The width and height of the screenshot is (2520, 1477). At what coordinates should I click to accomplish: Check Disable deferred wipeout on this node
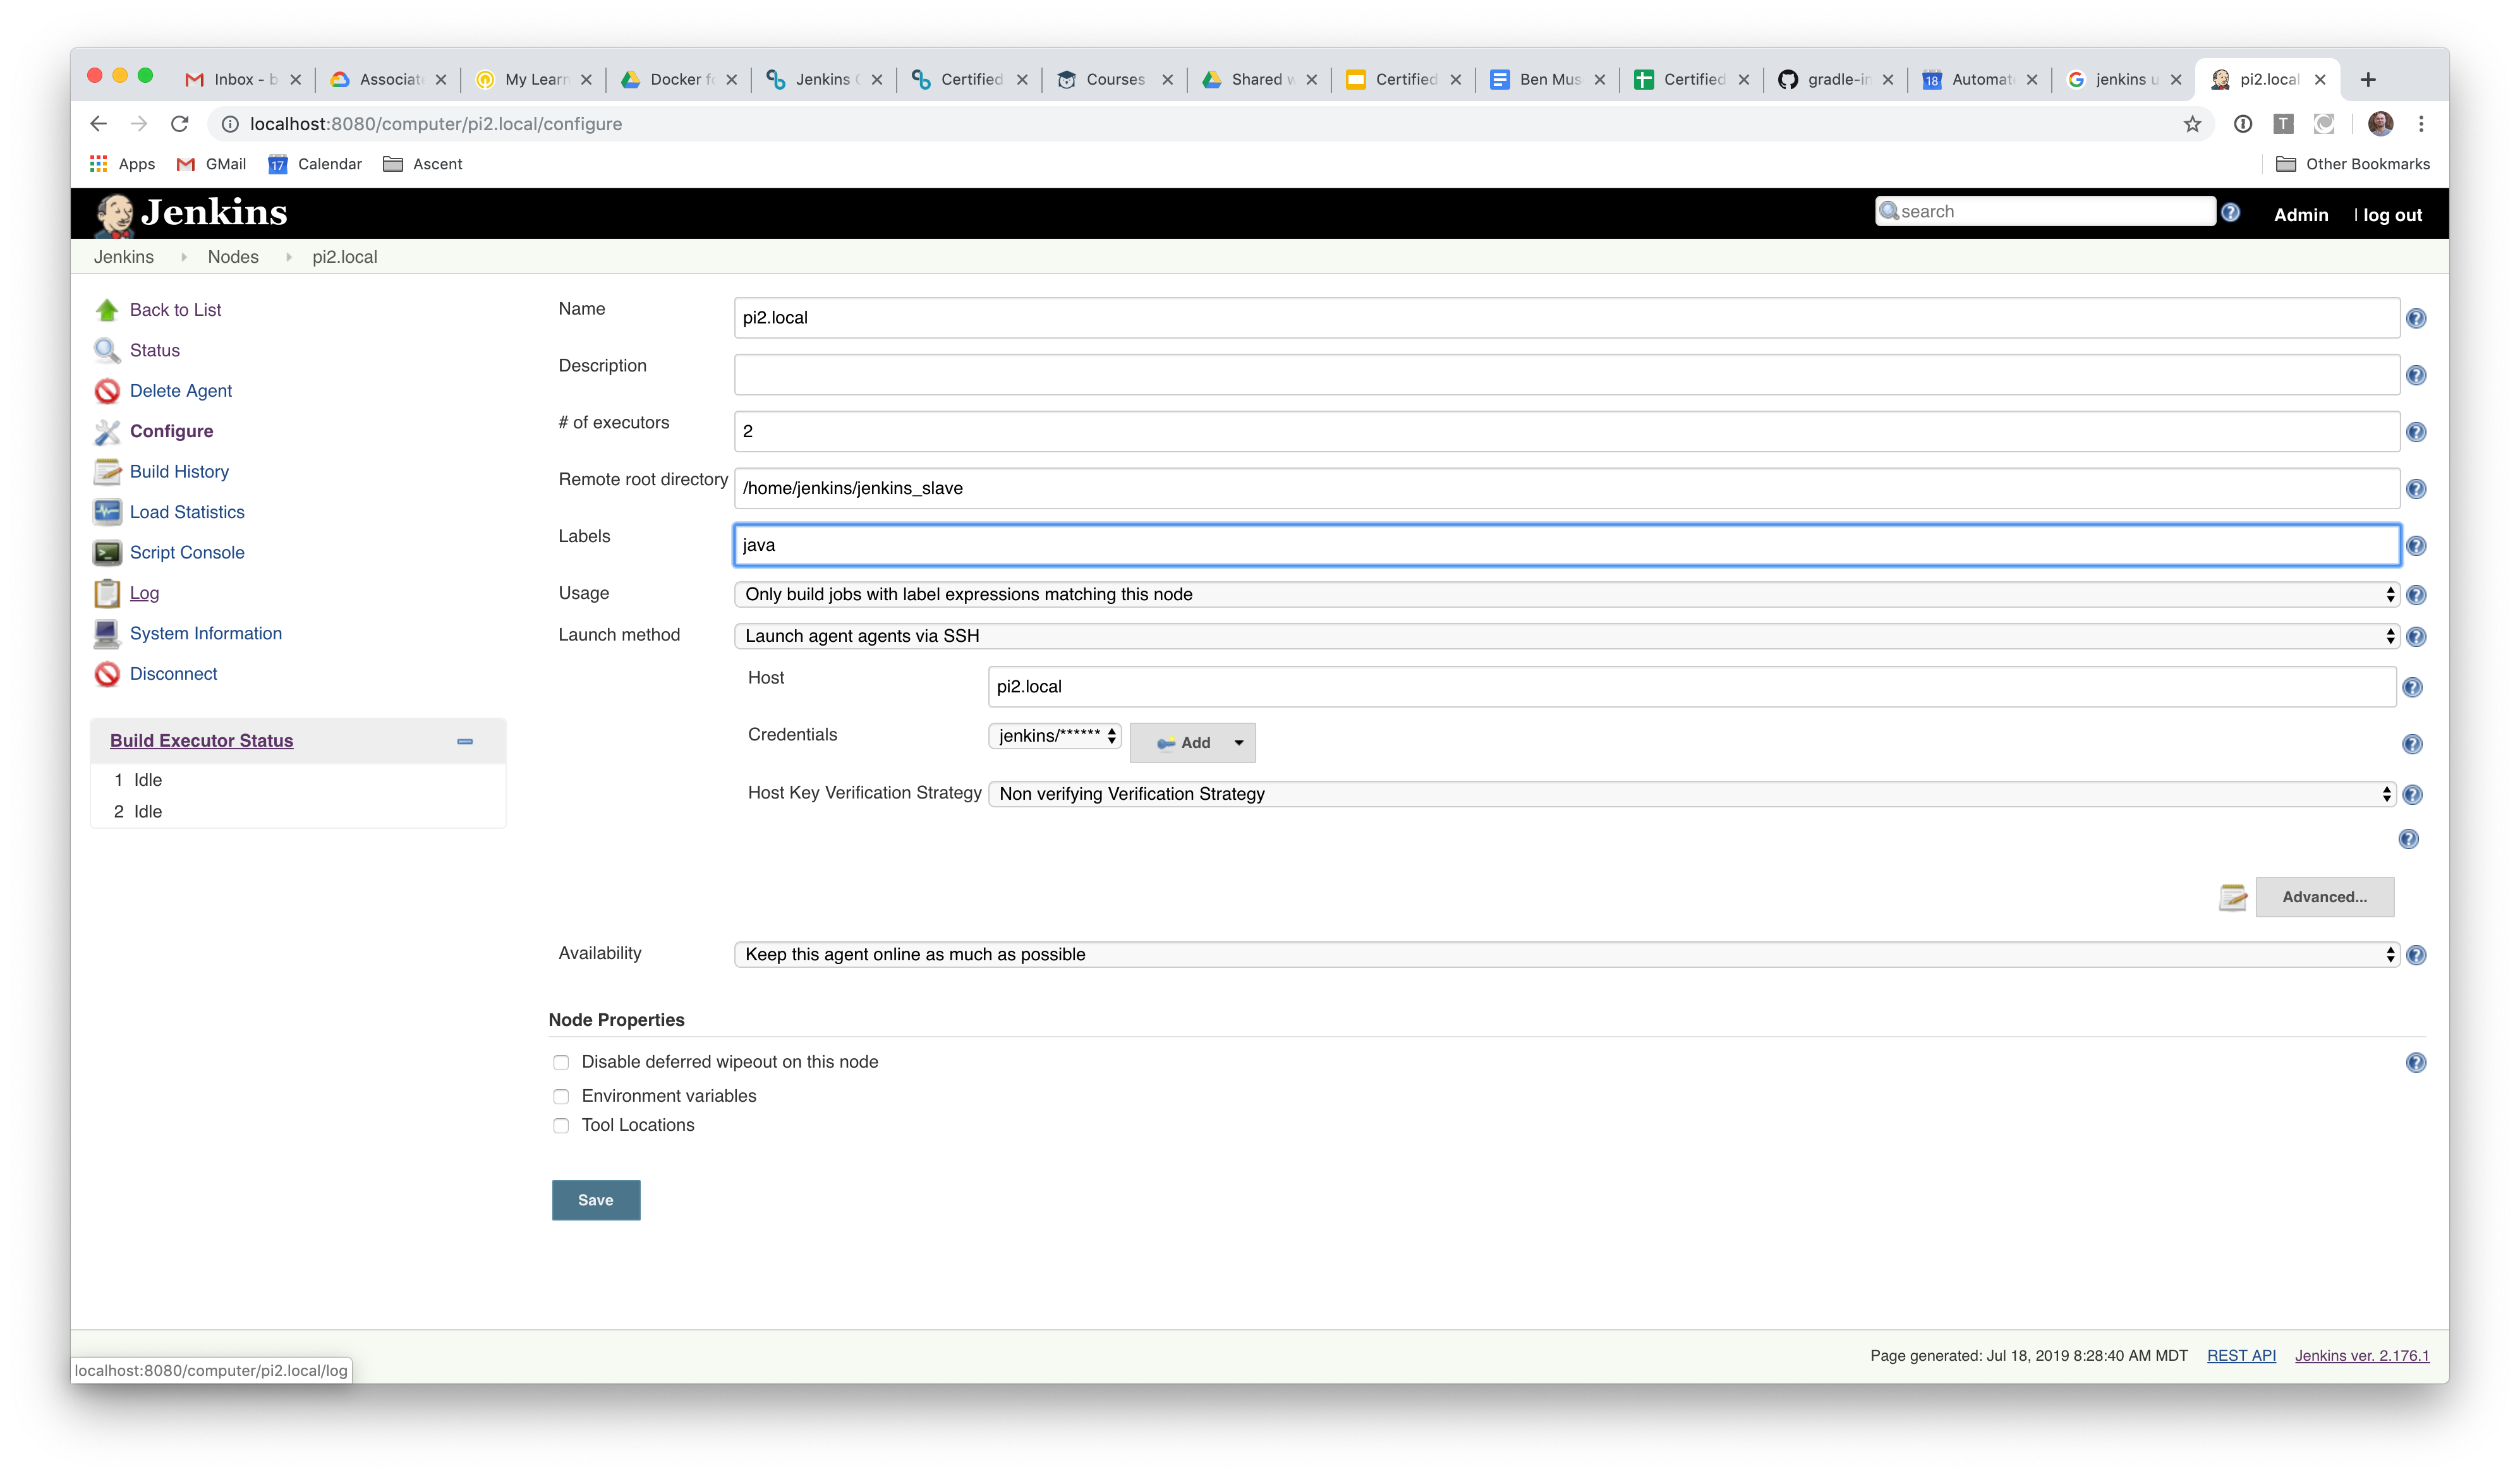pos(561,1062)
